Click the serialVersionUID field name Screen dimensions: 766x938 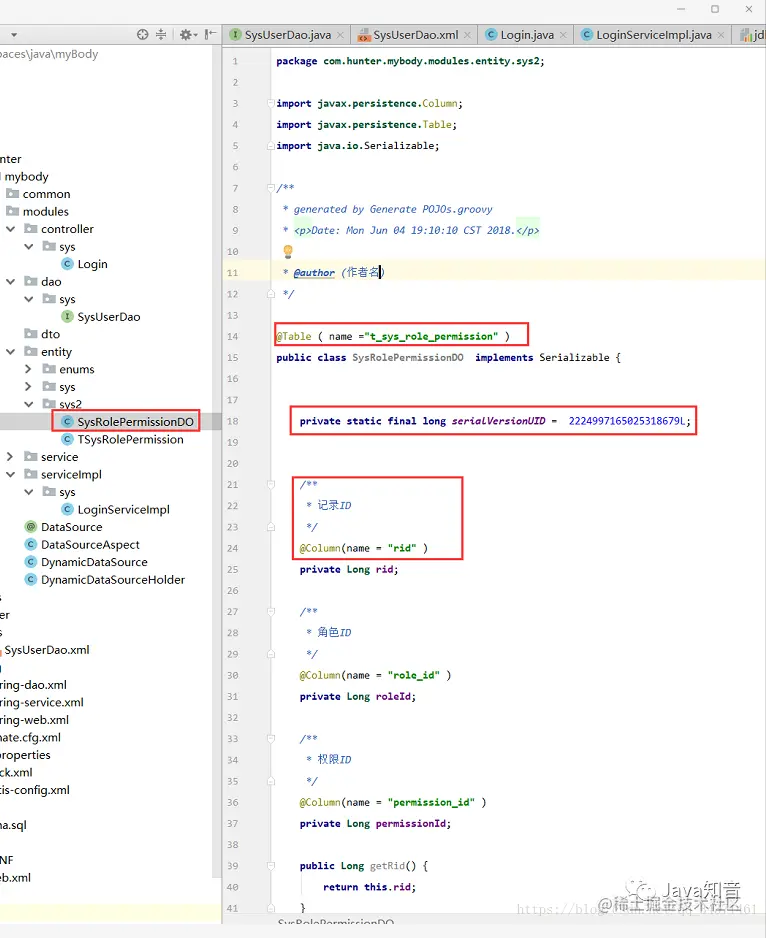pyautogui.click(x=498, y=421)
